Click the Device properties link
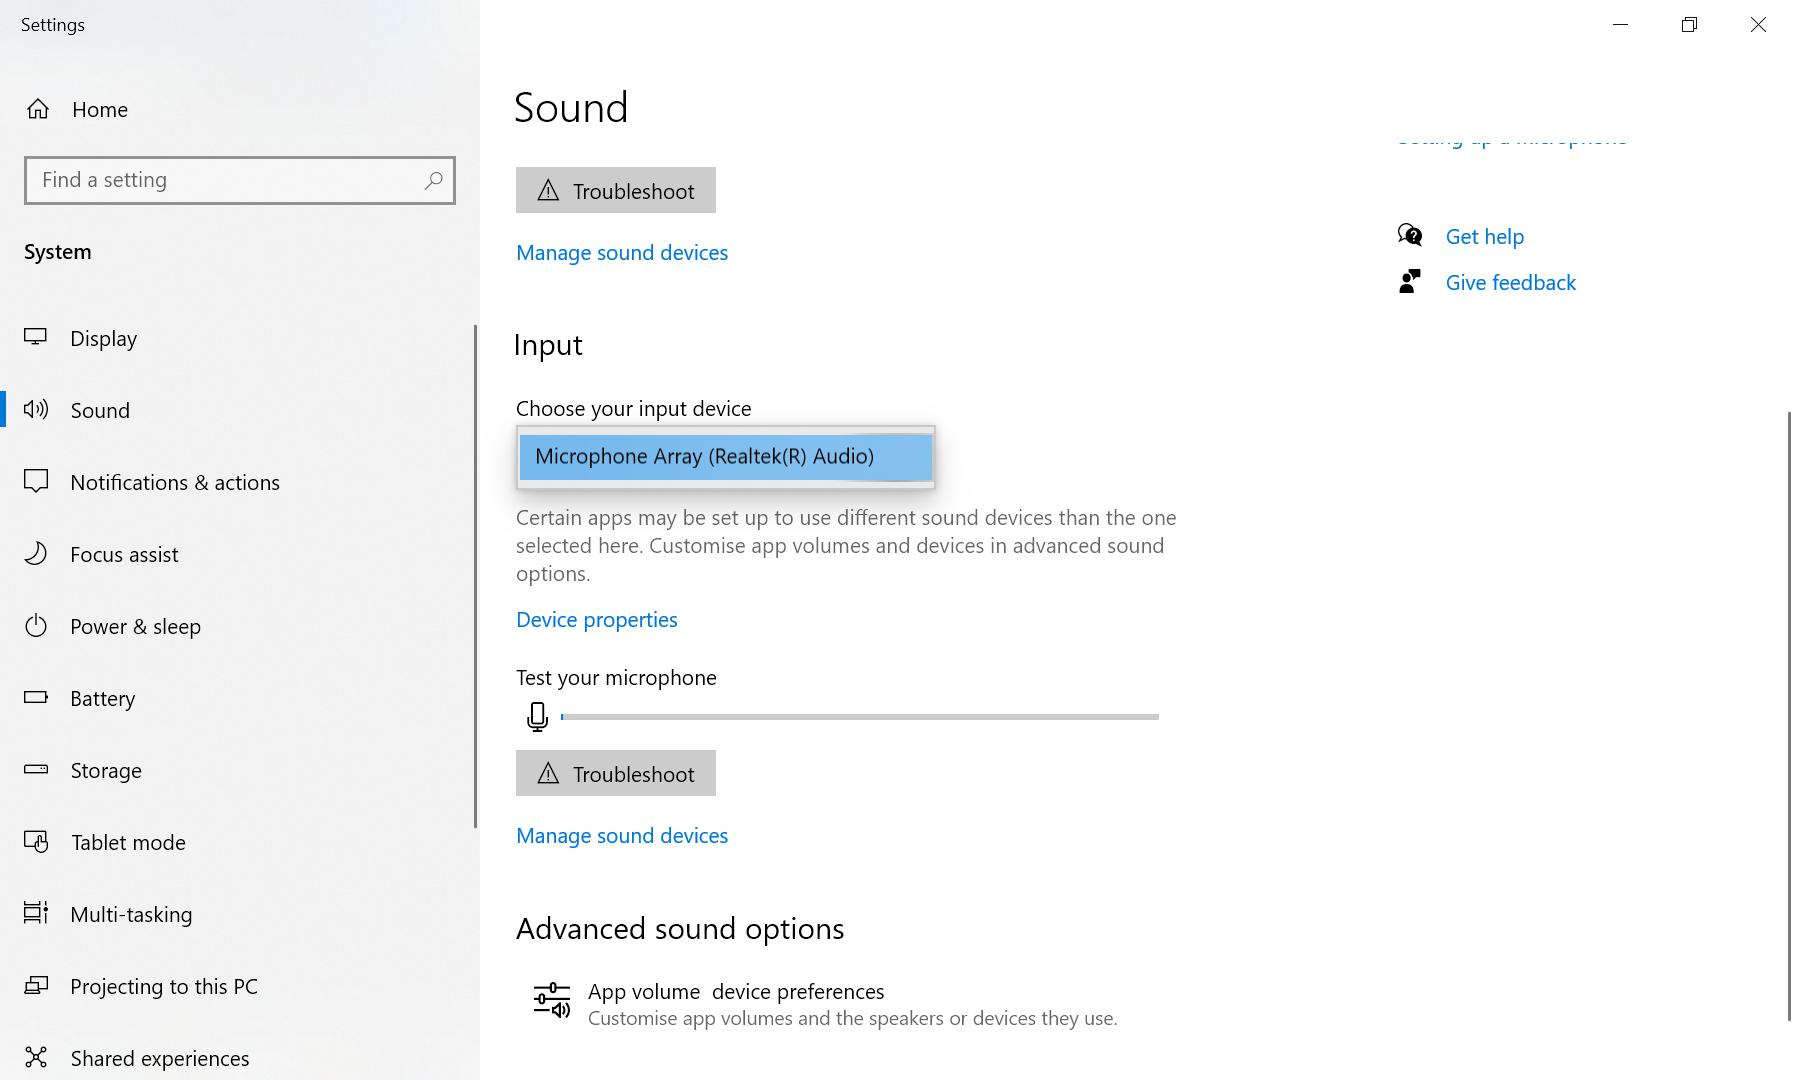 (596, 619)
